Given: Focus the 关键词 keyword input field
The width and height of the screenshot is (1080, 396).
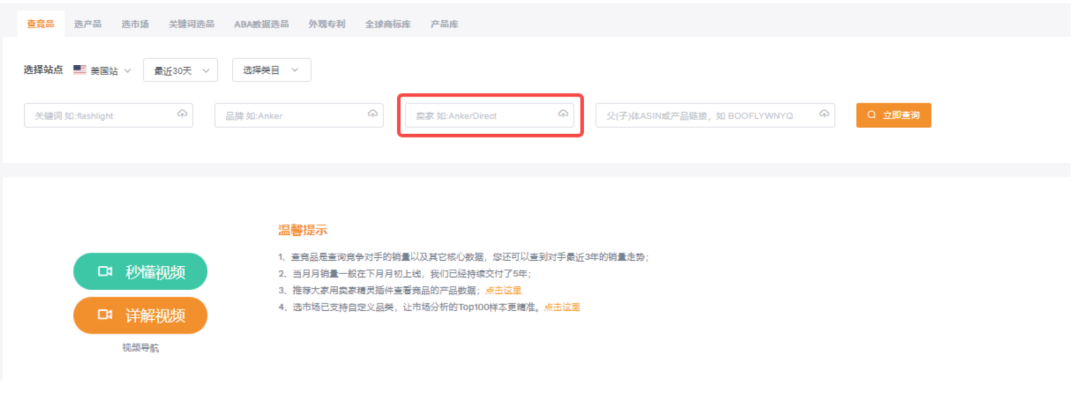Looking at the screenshot, I should (x=109, y=116).
